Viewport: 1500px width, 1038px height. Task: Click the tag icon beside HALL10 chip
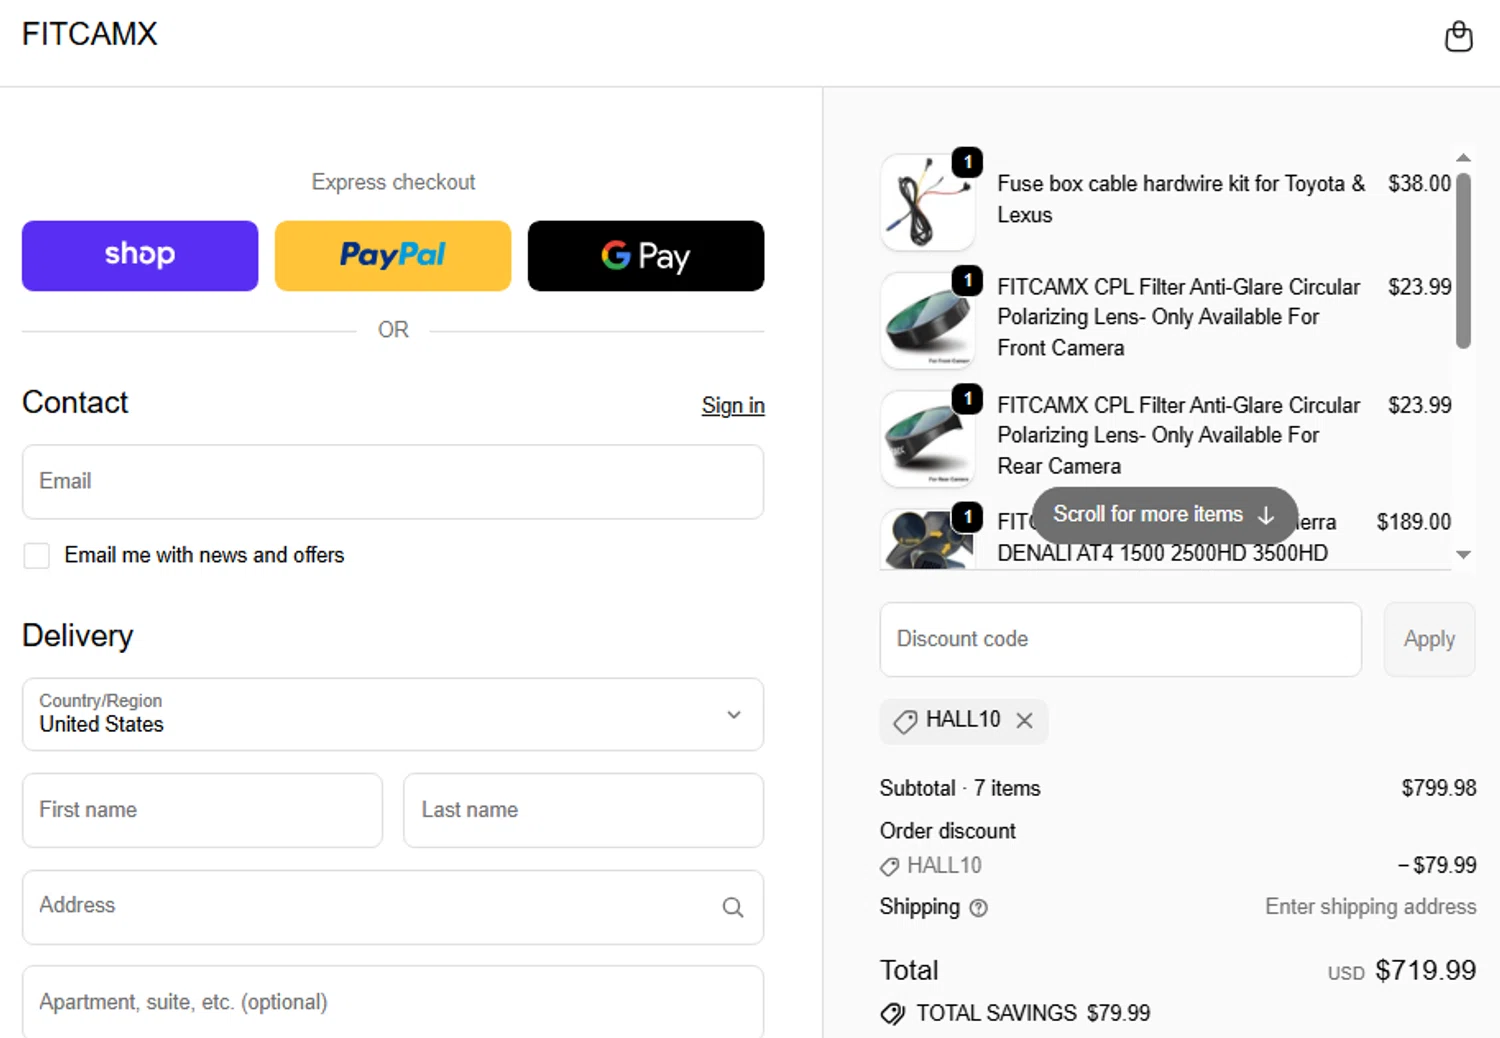905,721
